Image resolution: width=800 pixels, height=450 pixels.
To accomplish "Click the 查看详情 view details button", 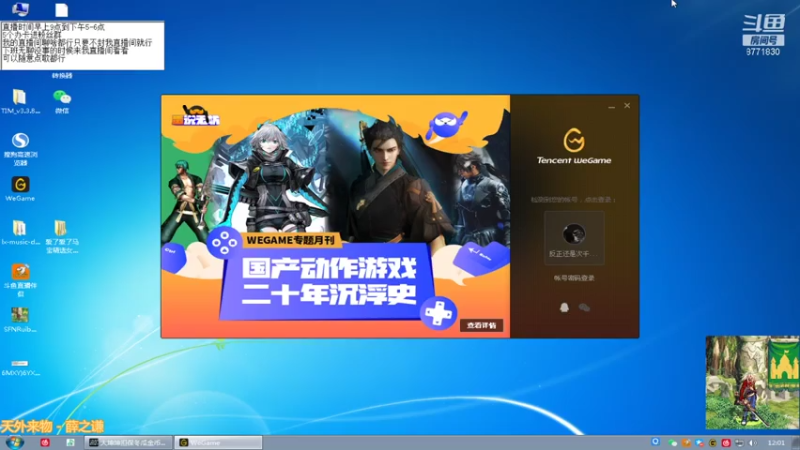I will coord(481,325).
